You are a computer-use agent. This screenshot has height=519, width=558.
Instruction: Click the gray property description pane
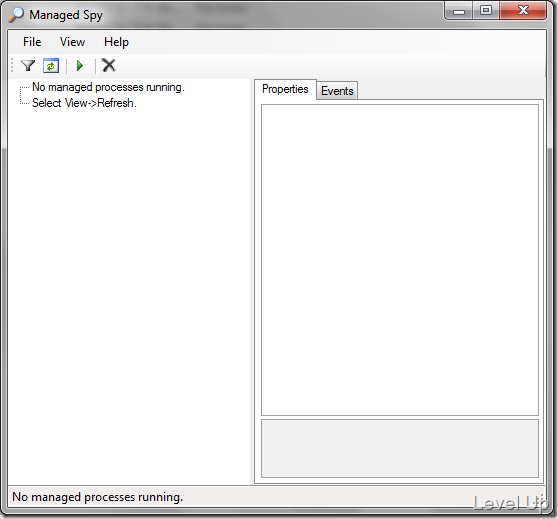400,449
